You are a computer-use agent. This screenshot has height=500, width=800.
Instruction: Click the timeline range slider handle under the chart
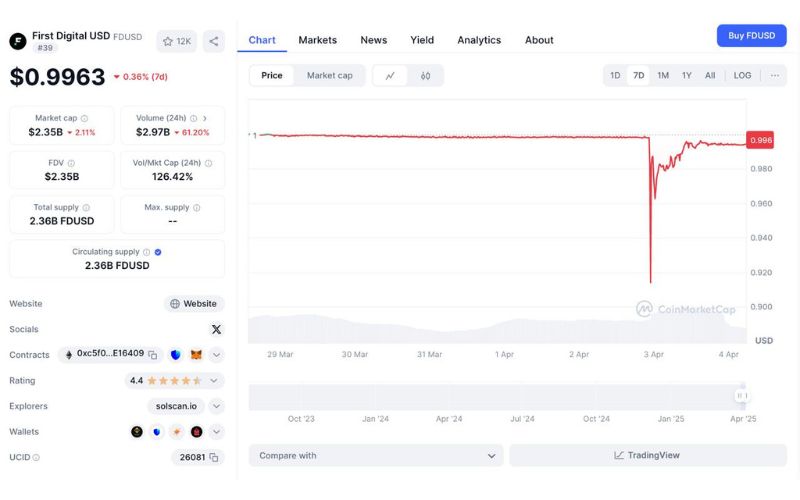click(741, 396)
